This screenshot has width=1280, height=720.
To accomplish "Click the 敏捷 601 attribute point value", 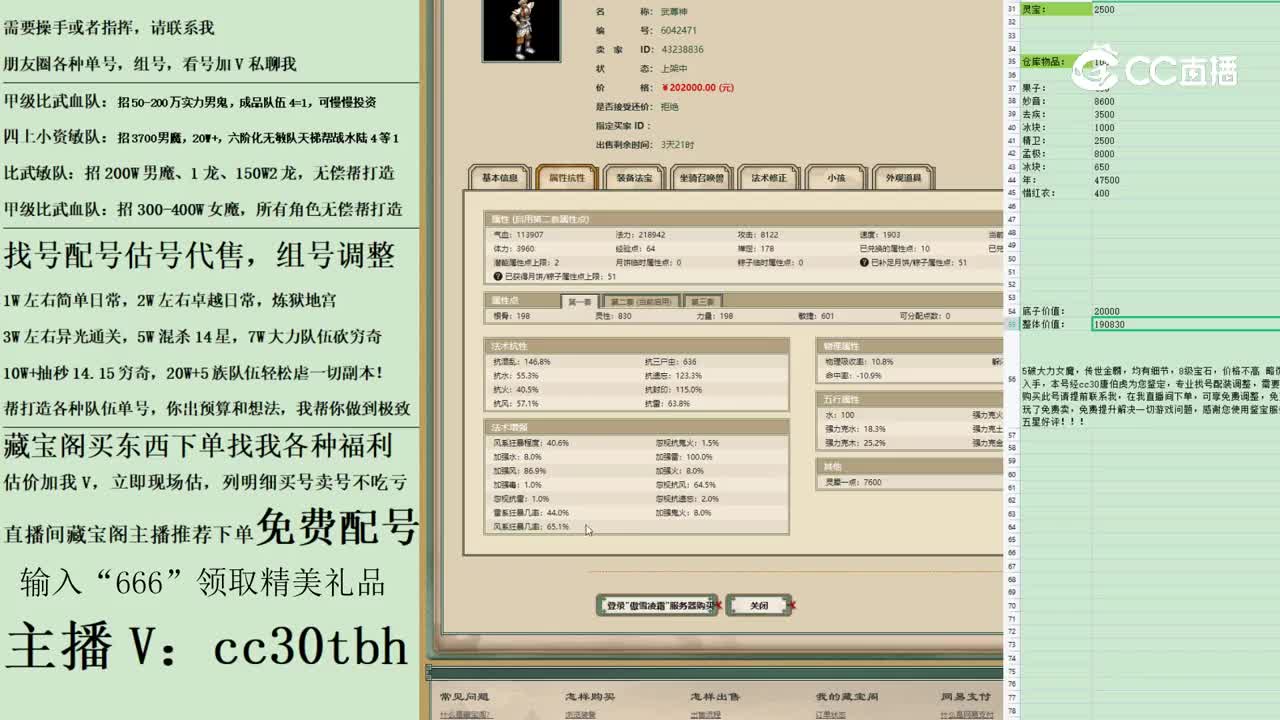I will (x=815, y=316).
